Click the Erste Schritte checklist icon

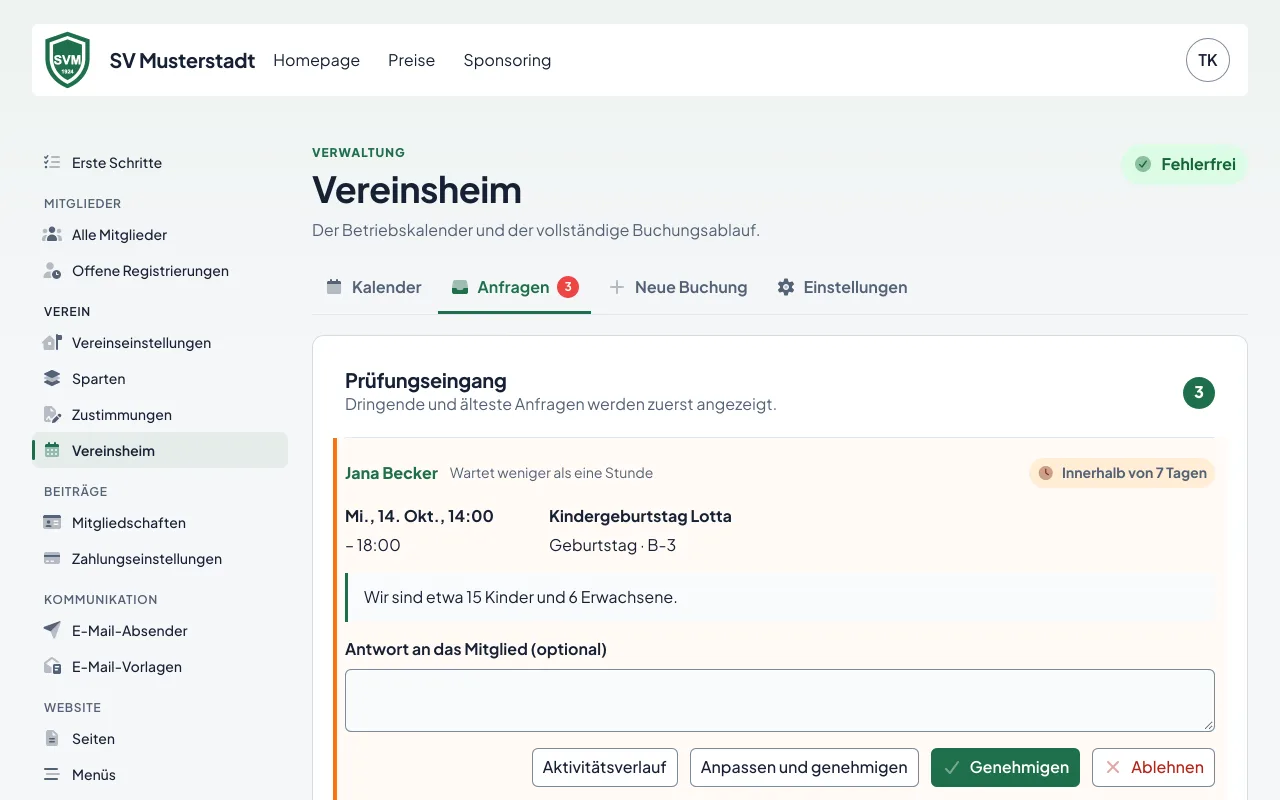[52, 162]
